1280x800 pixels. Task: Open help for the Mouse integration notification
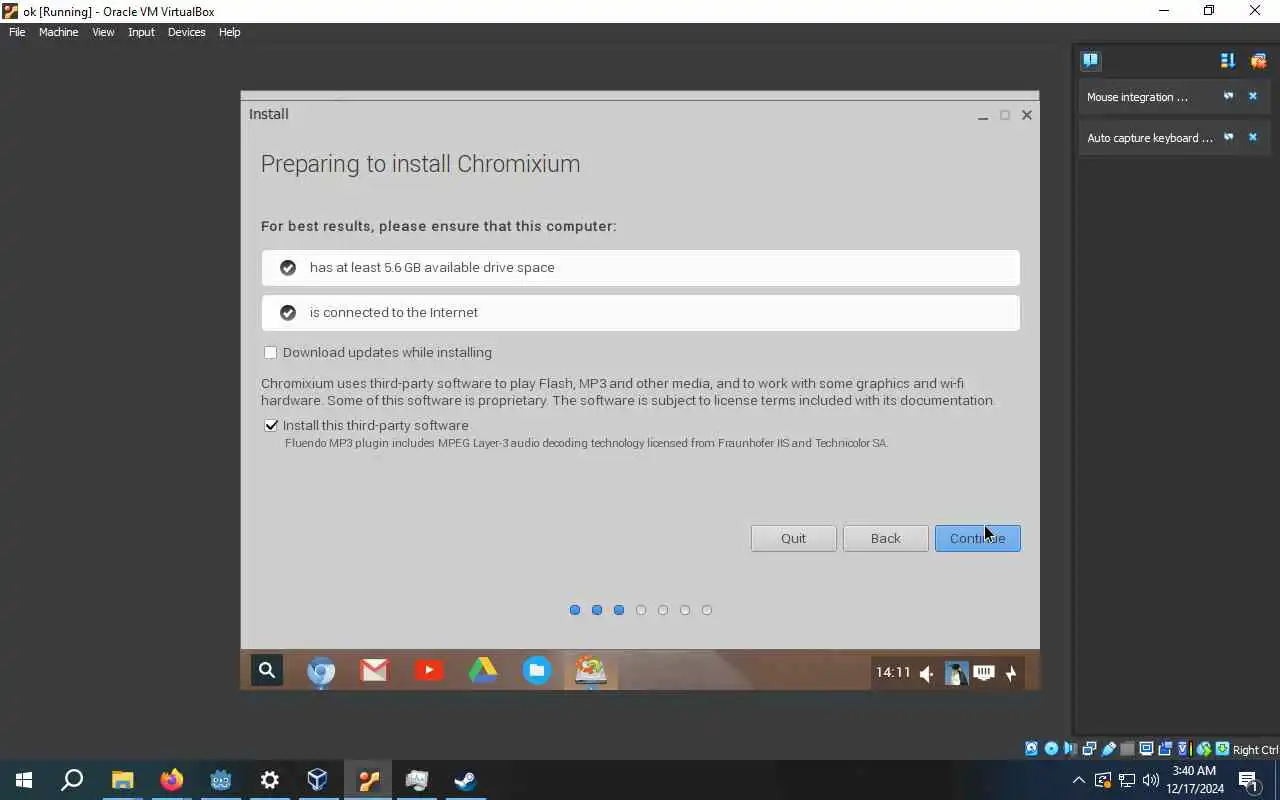[1228, 97]
